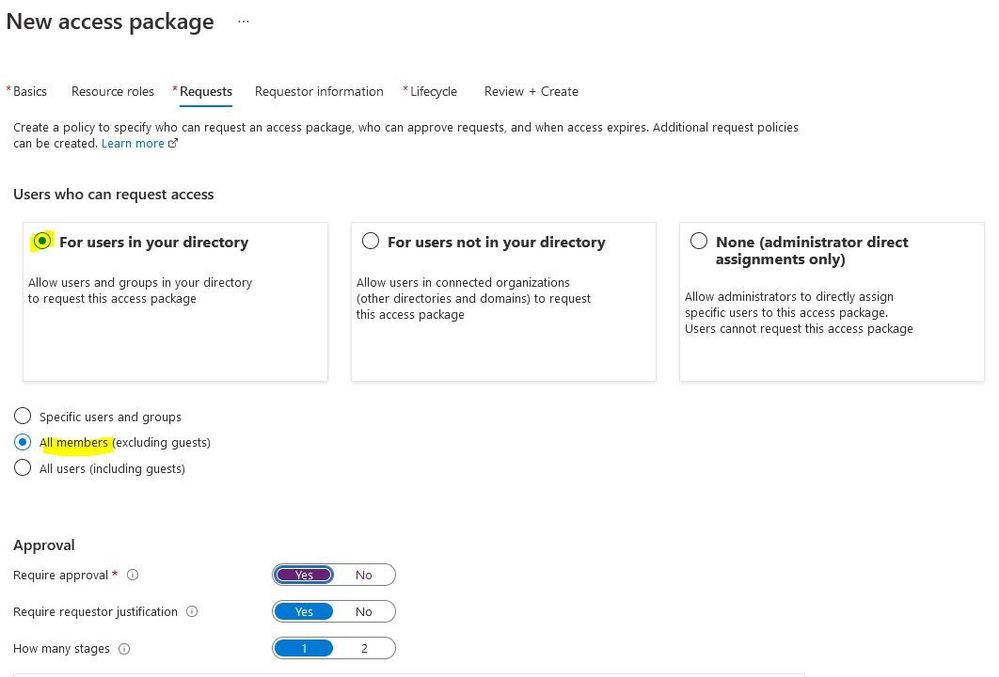Select Specific users and groups radio button
Viewport: 999px width, 677px height.
pyautogui.click(x=22, y=416)
